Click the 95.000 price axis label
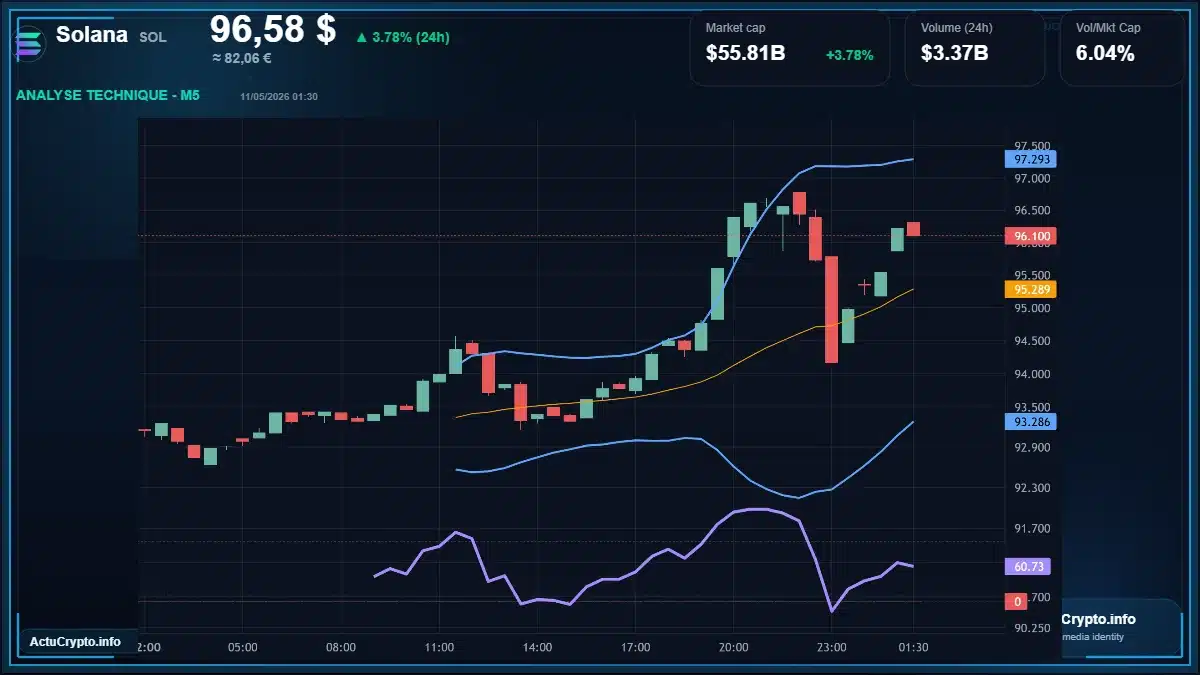The height and width of the screenshot is (675, 1200). tap(1032, 308)
